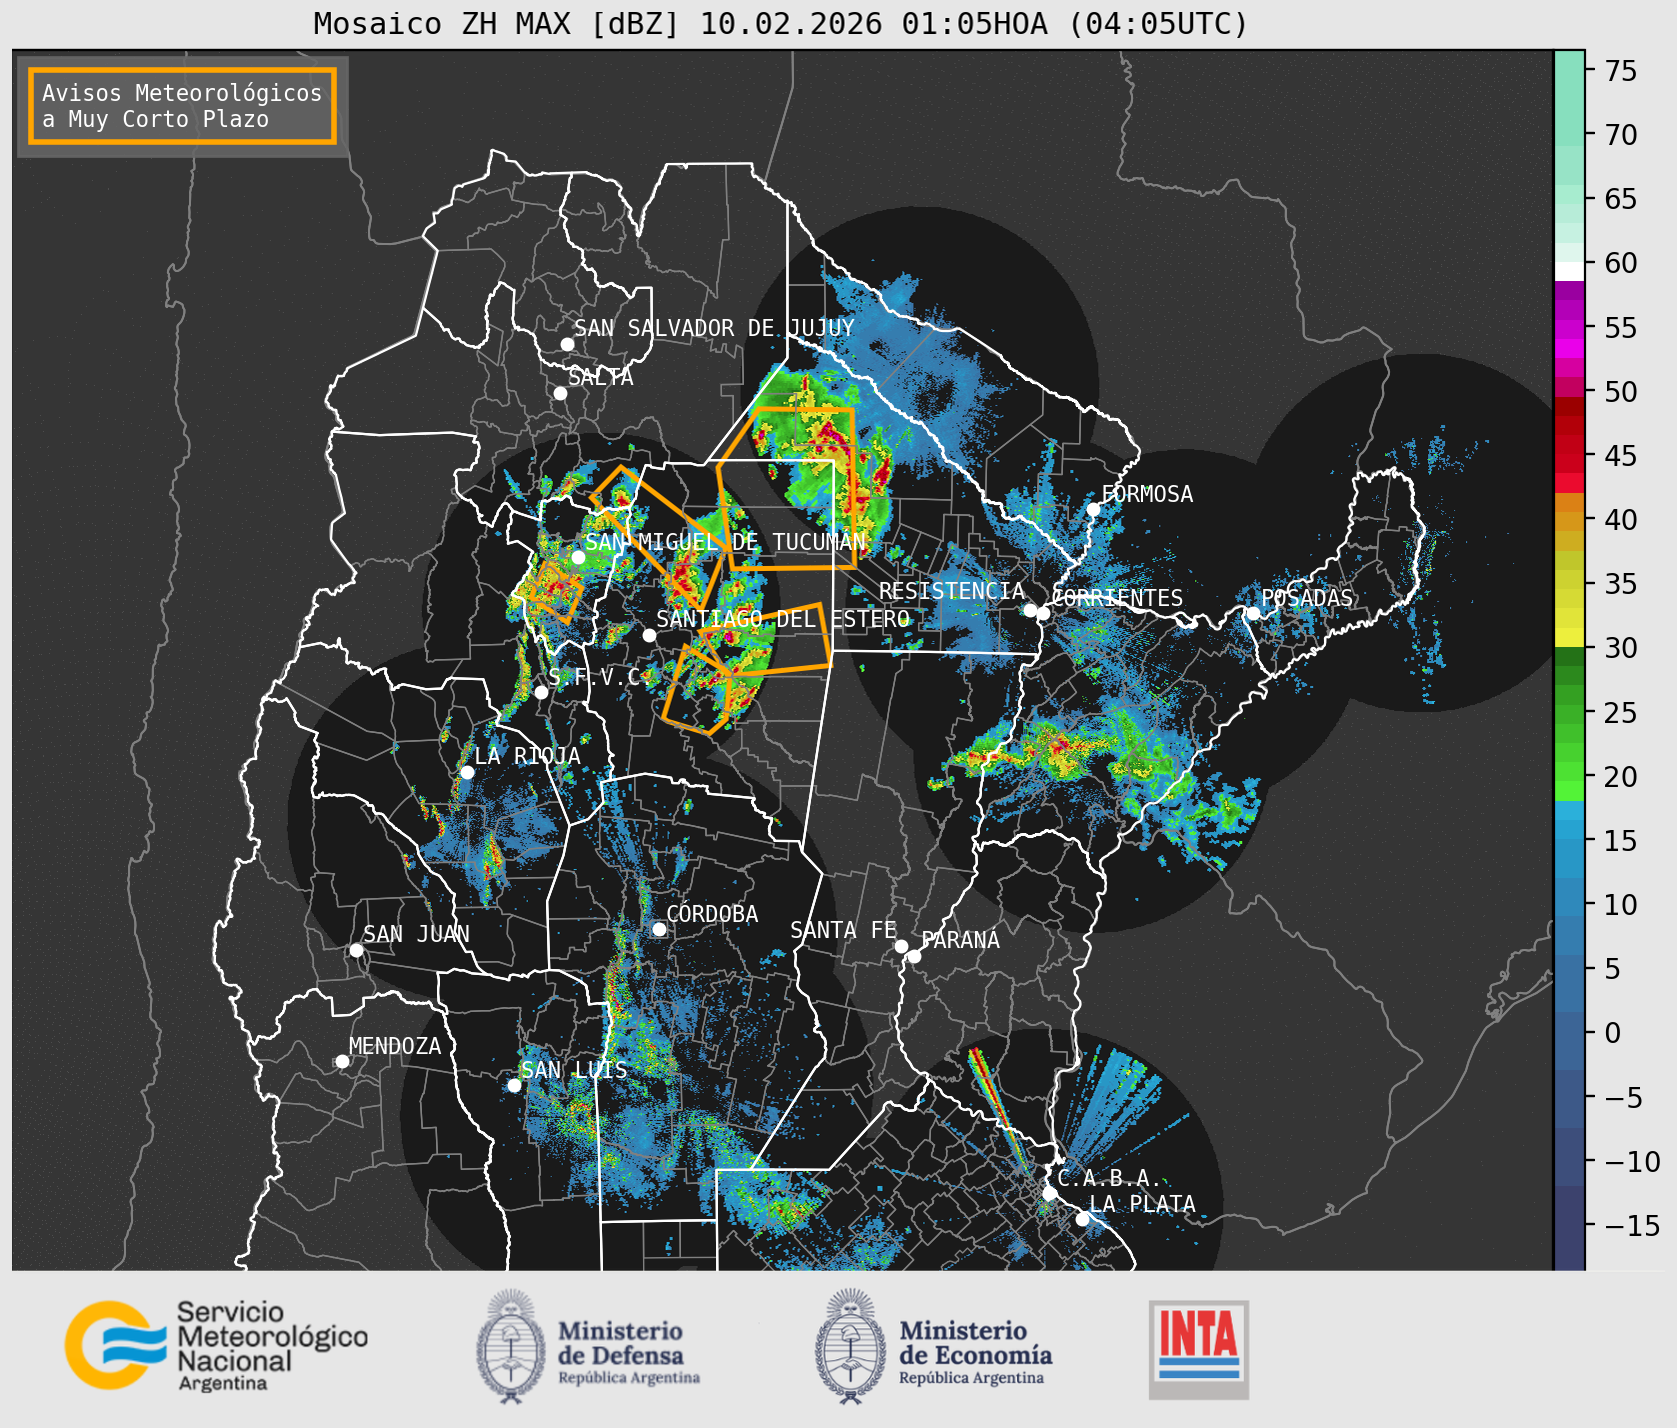Click the CORRIENTES city marker dot

pos(1043,613)
